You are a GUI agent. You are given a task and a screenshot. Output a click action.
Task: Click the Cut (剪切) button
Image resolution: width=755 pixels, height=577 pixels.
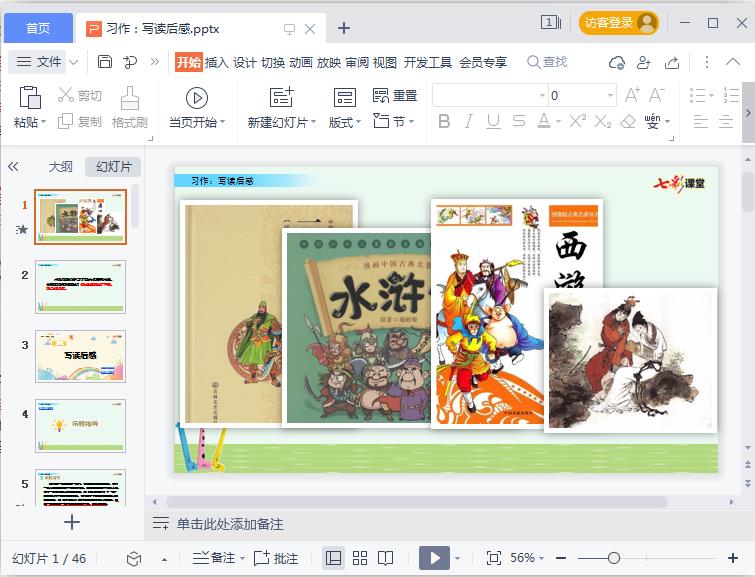click(79, 95)
